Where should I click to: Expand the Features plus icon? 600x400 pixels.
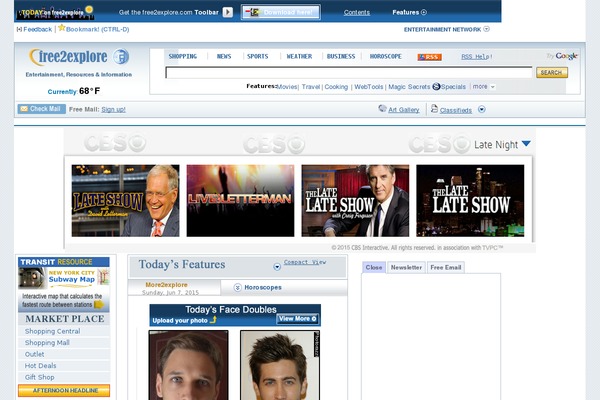tap(424, 12)
